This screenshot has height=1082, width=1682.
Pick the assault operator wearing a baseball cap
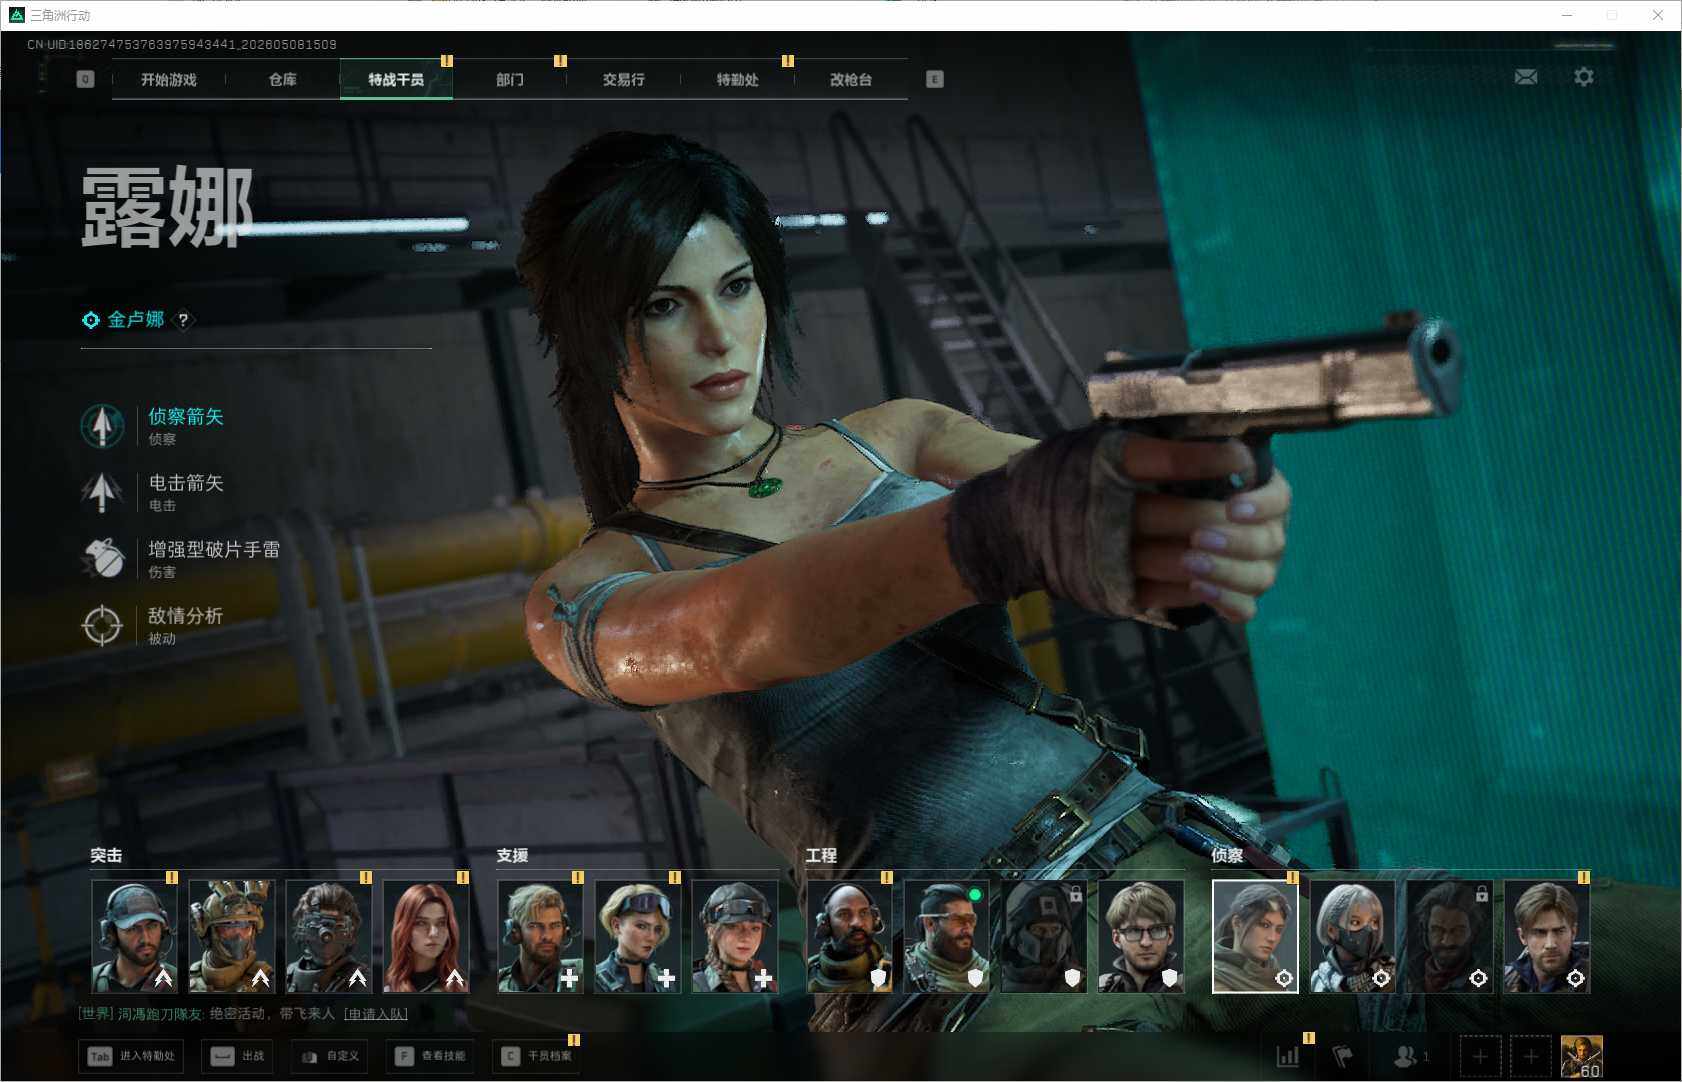135,936
